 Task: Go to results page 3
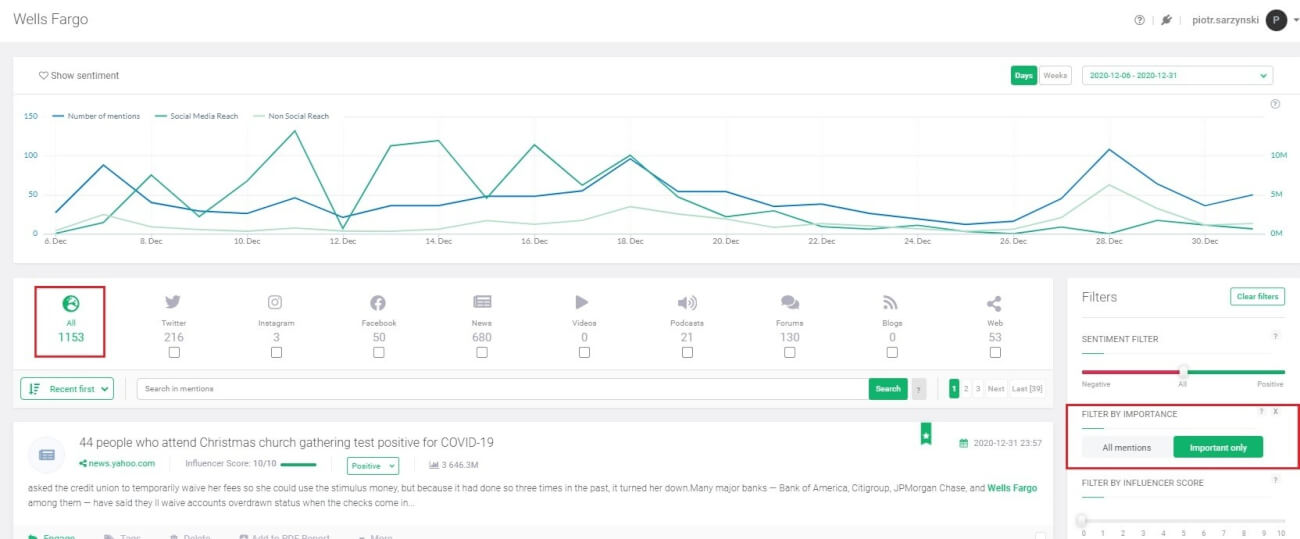pos(978,389)
